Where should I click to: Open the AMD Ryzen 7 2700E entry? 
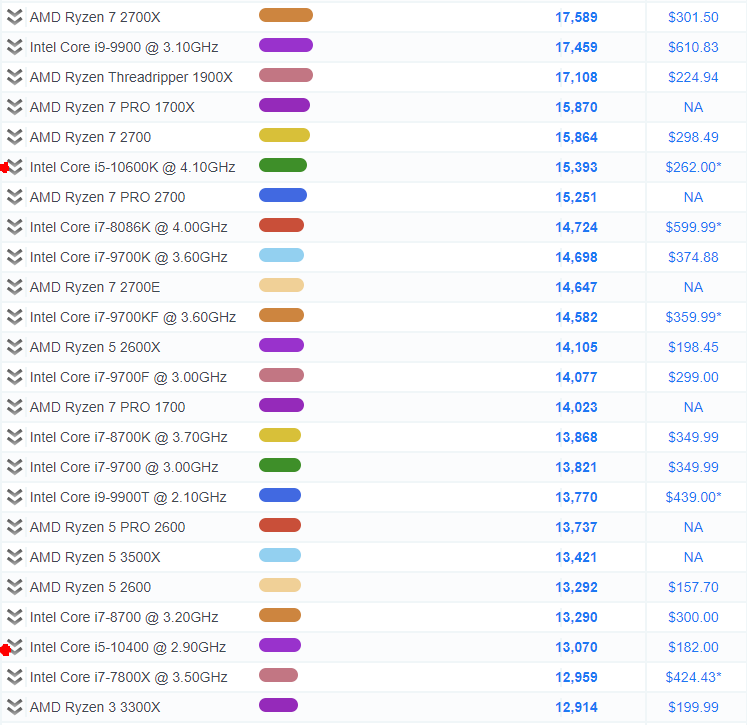click(95, 287)
